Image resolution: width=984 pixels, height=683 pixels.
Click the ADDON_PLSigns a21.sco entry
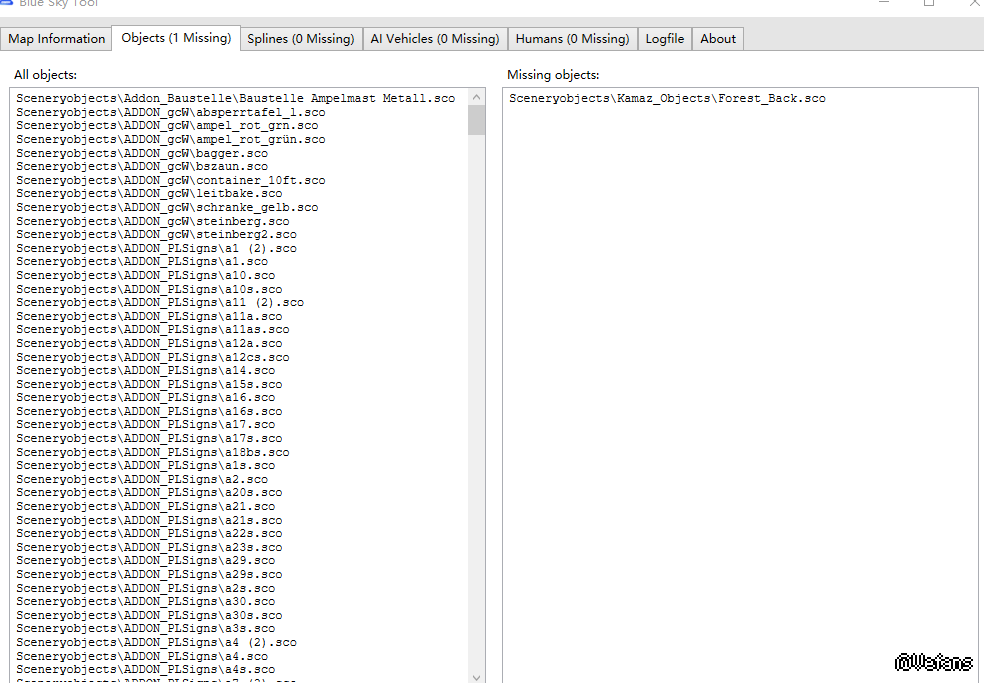[x=145, y=506]
